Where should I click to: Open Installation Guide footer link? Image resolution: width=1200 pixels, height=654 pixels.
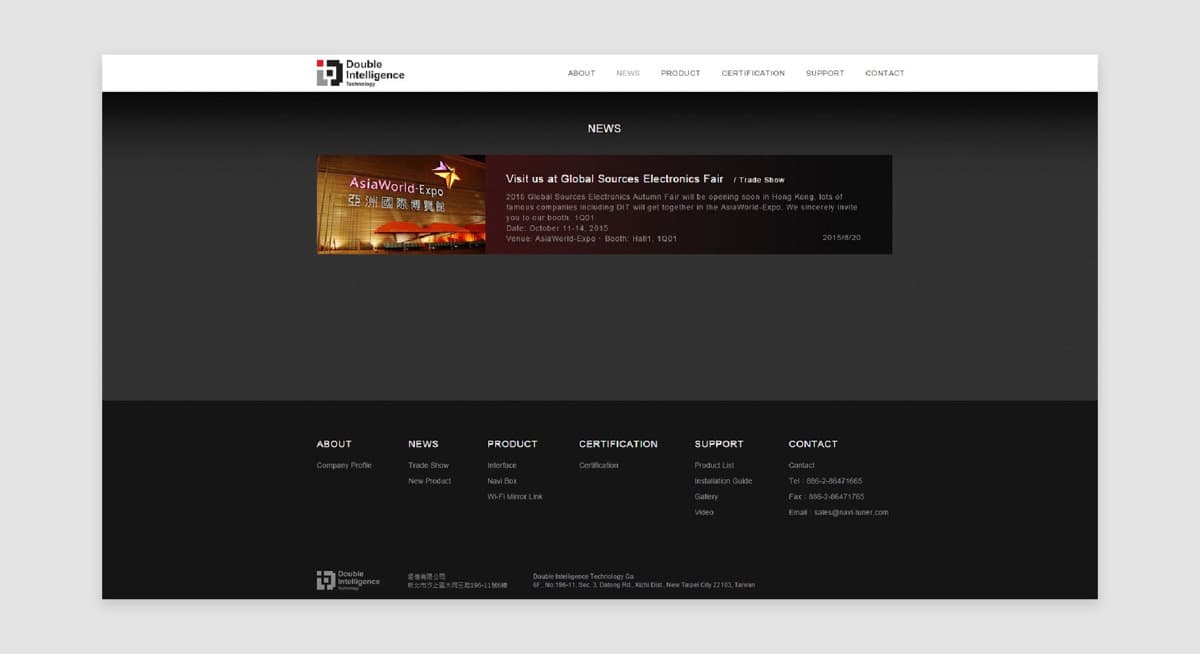point(723,482)
